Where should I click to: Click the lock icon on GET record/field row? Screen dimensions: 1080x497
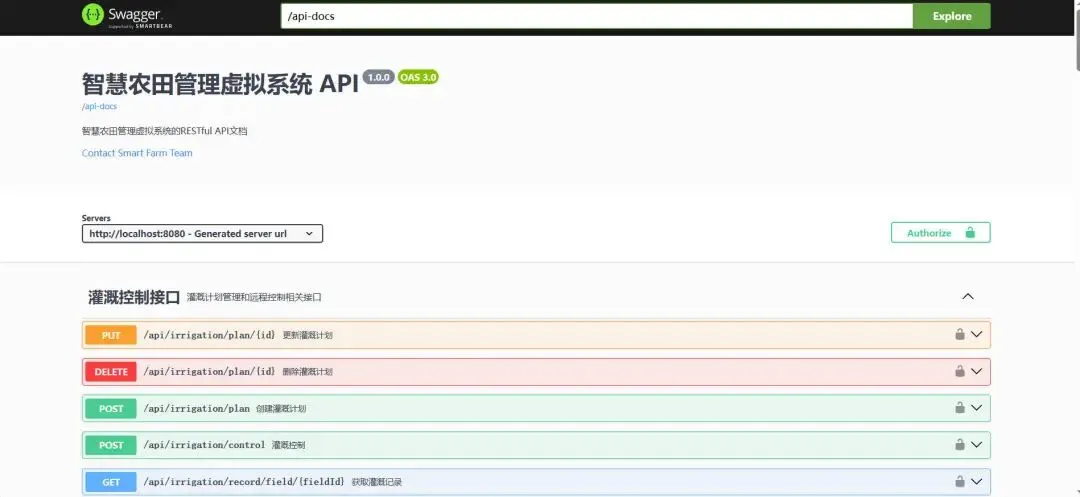click(x=959, y=481)
